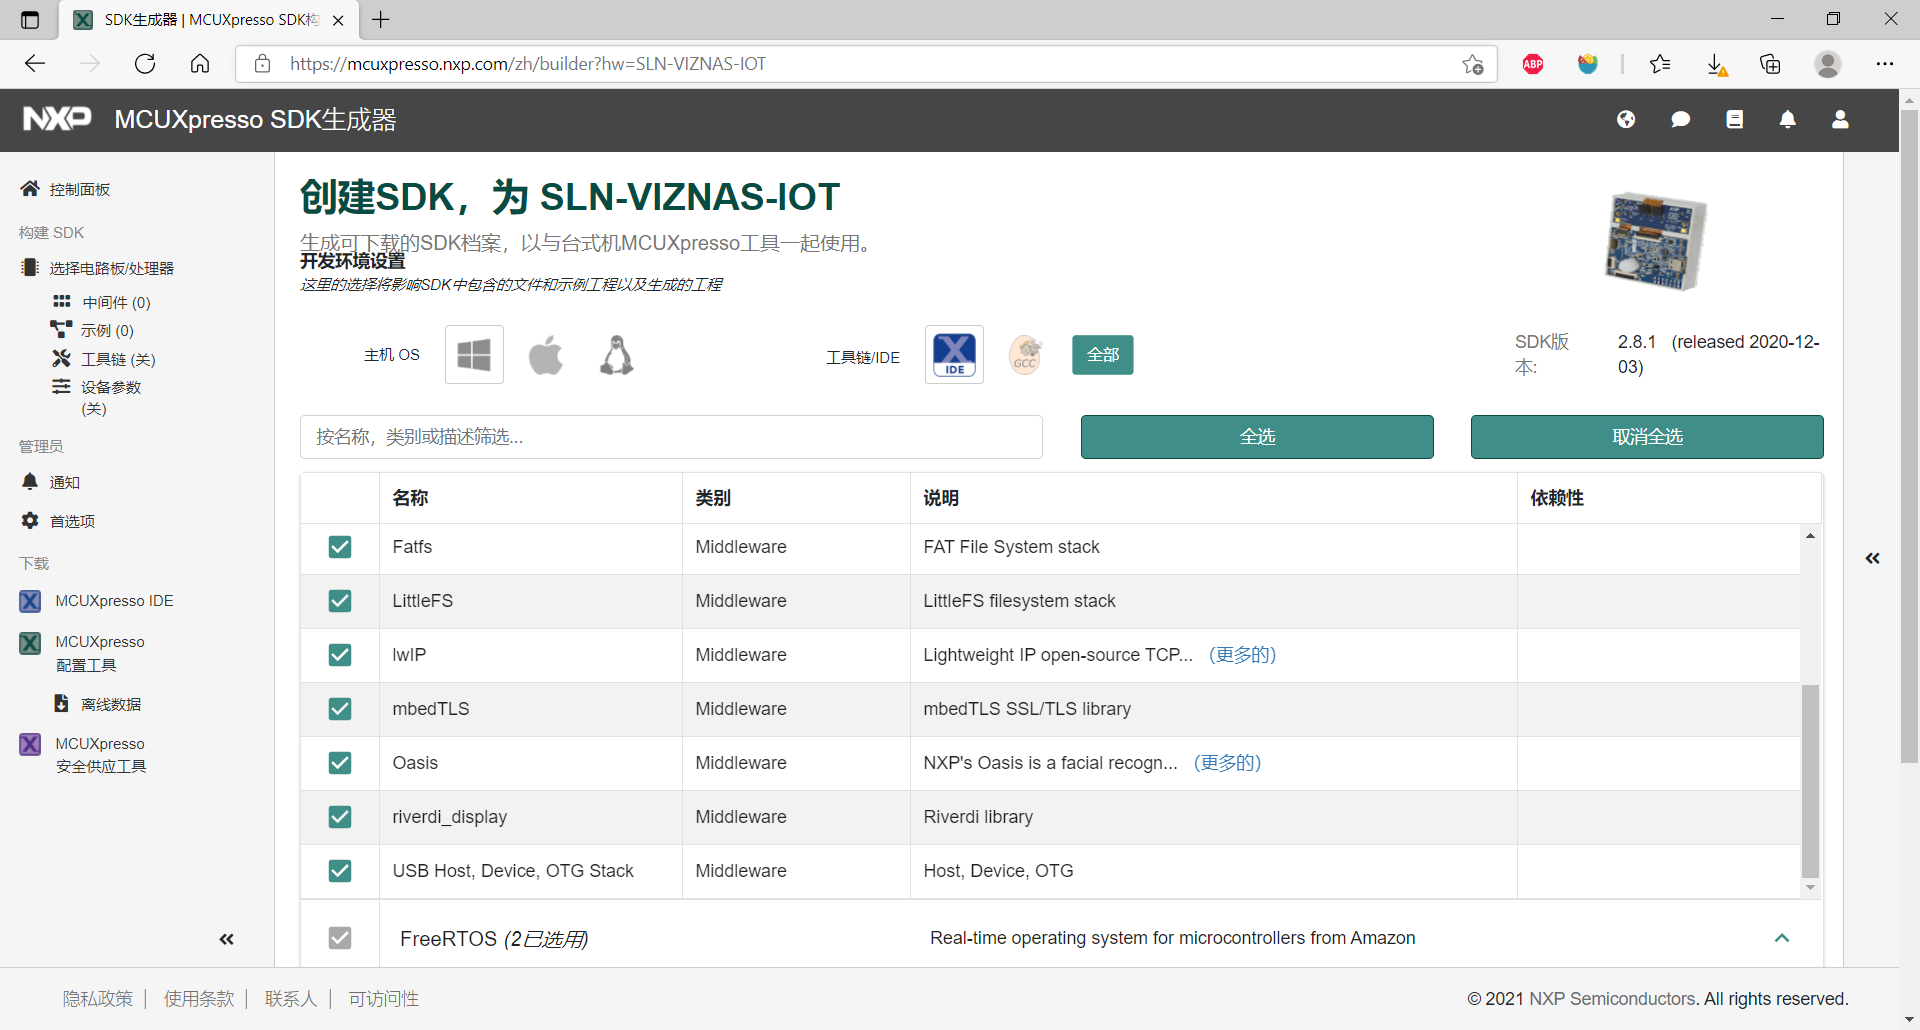Open browser favorites star-list icon

(x=1660, y=64)
